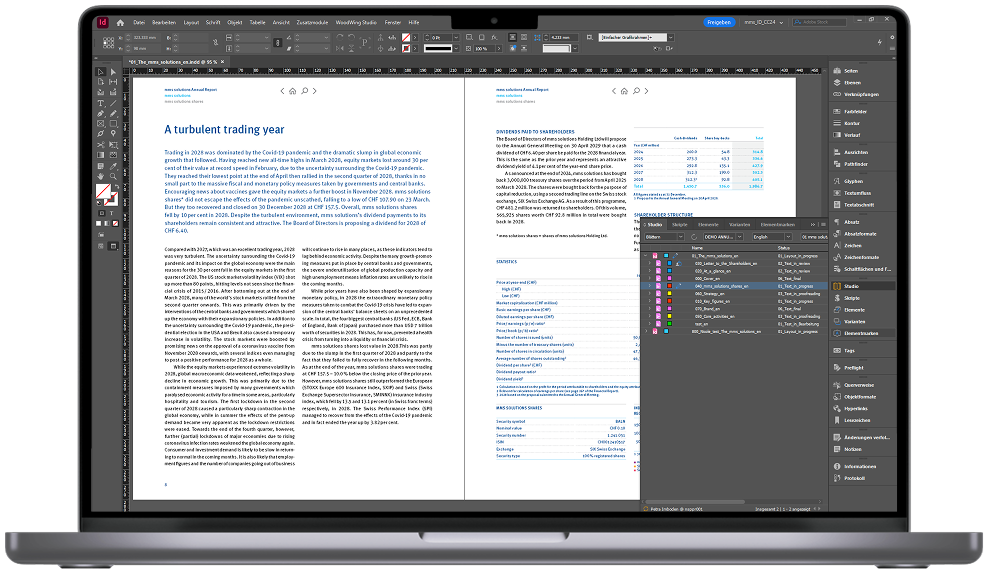The height and width of the screenshot is (574, 988).
Task: Open the Fenster menu
Action: 393,23
